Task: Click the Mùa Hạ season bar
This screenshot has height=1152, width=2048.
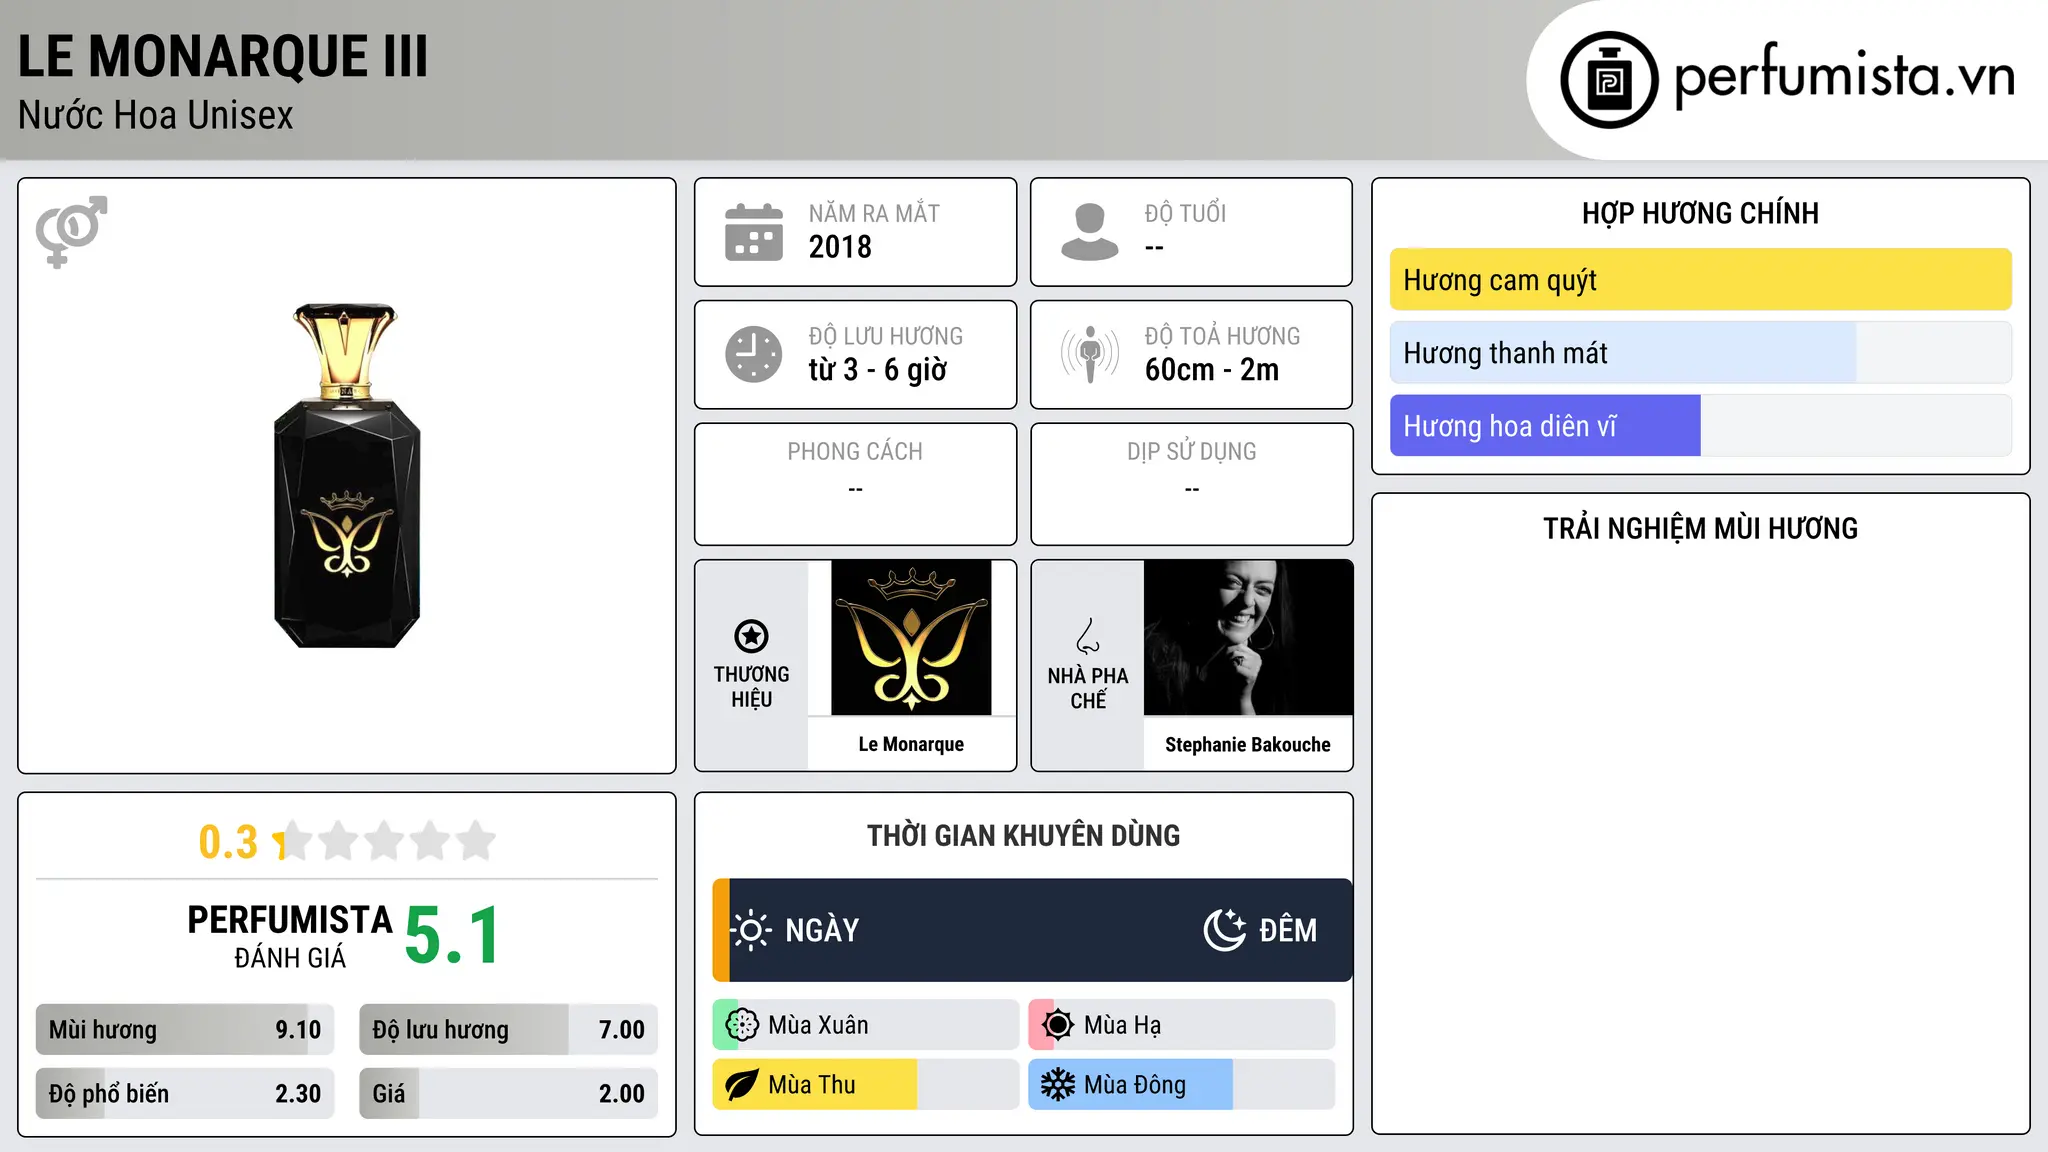Action: click(1182, 1025)
